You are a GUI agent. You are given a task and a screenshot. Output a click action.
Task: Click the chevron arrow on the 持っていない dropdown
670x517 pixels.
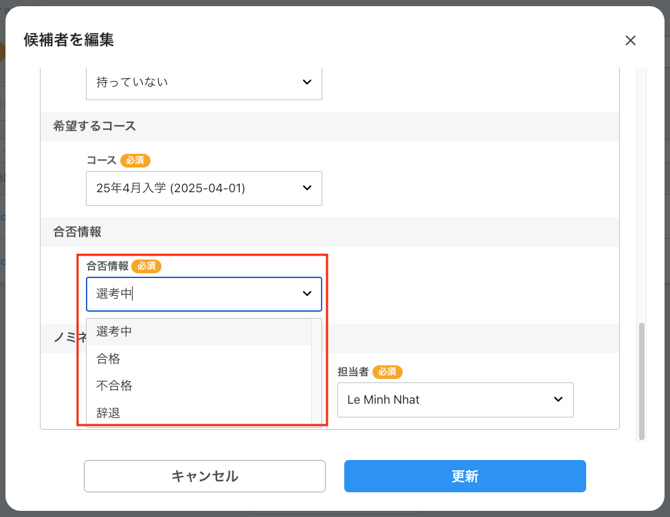coord(307,82)
